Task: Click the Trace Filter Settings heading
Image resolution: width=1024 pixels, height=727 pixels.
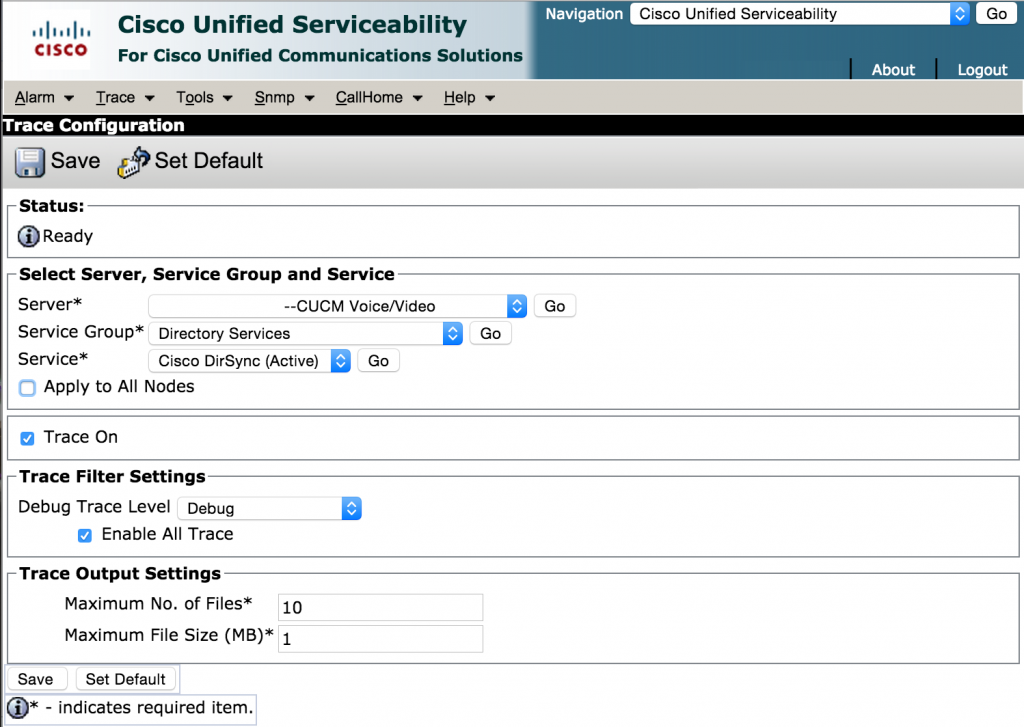Action: 112,477
